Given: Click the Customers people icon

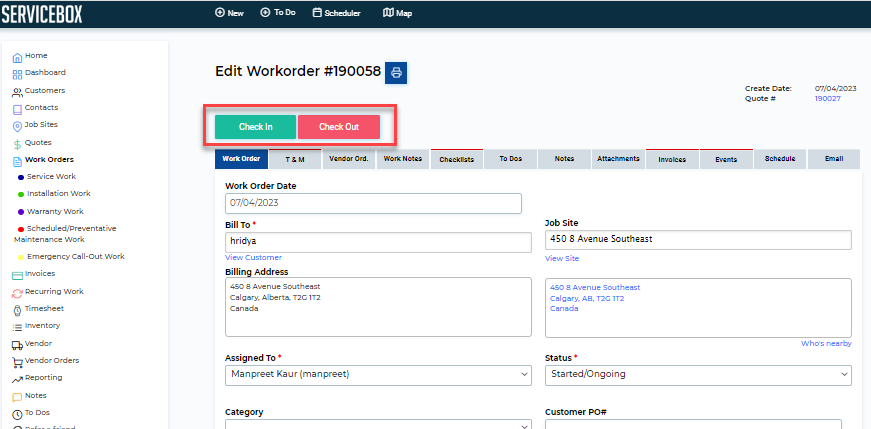Looking at the screenshot, I should (x=17, y=92).
